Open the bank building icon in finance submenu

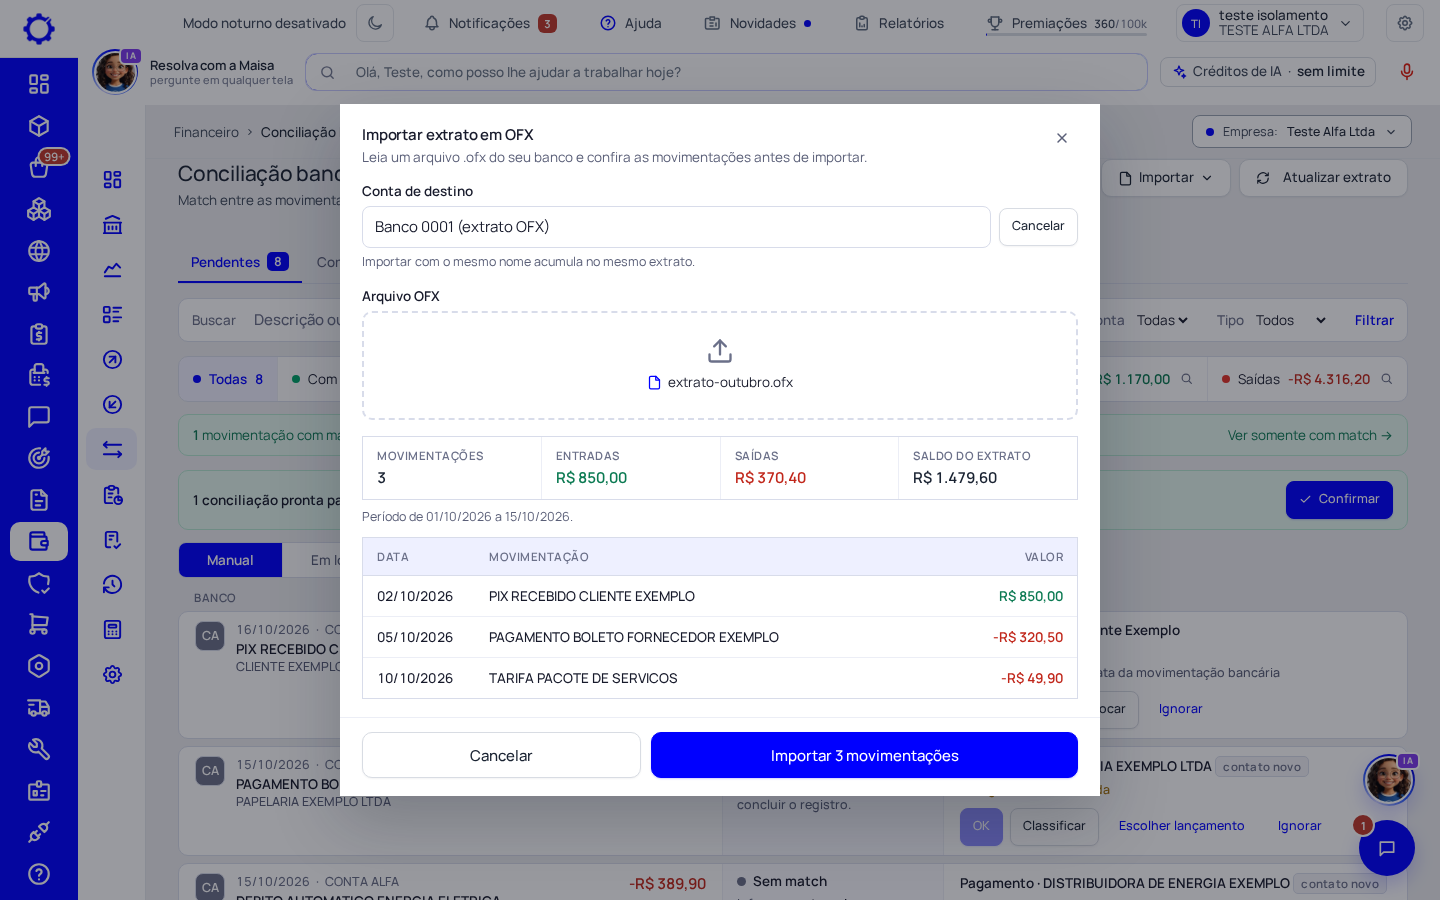pyautogui.click(x=112, y=224)
